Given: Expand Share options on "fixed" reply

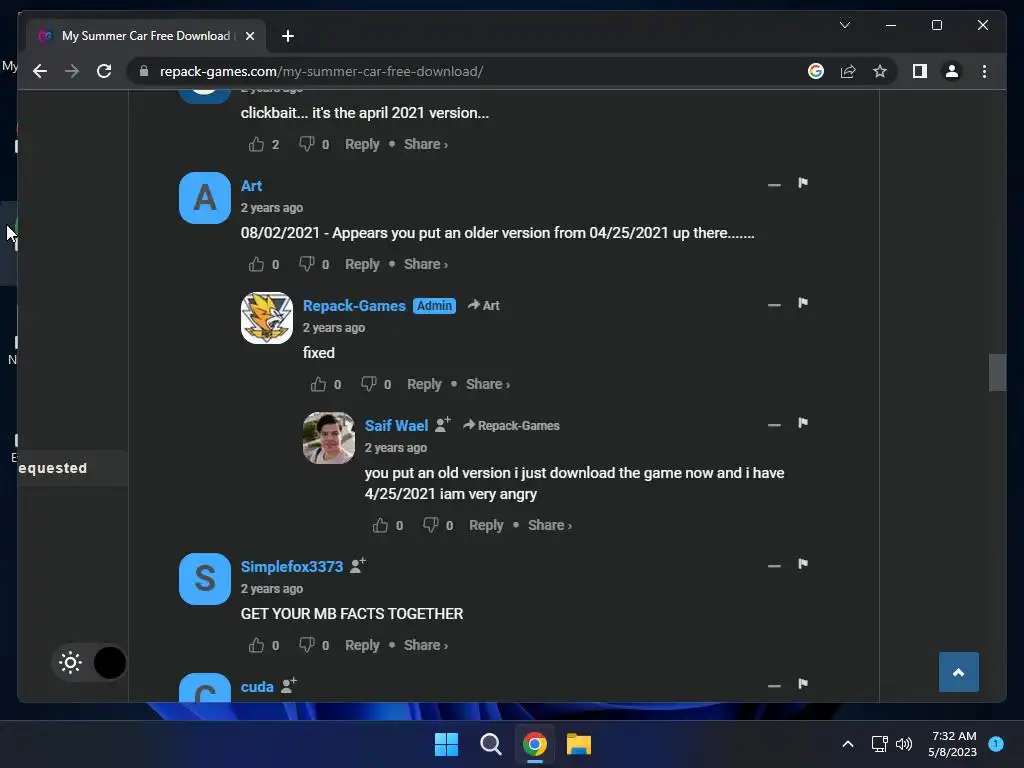Looking at the screenshot, I should coord(488,384).
